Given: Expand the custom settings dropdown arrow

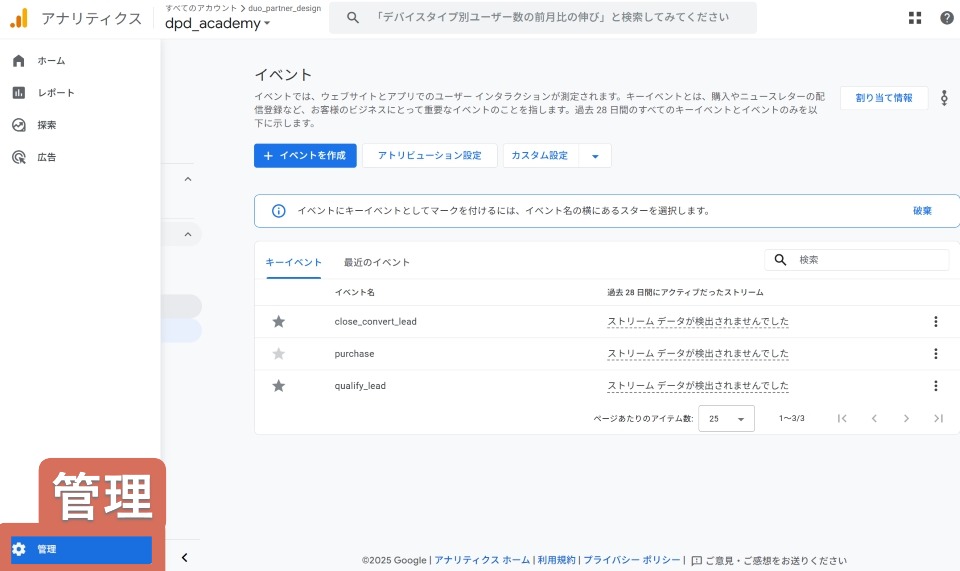Looking at the screenshot, I should pos(595,156).
